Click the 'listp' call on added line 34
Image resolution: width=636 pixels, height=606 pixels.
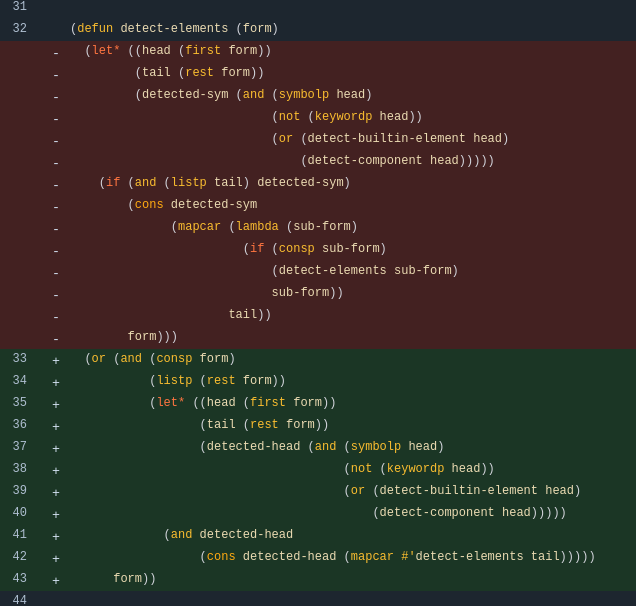(174, 381)
